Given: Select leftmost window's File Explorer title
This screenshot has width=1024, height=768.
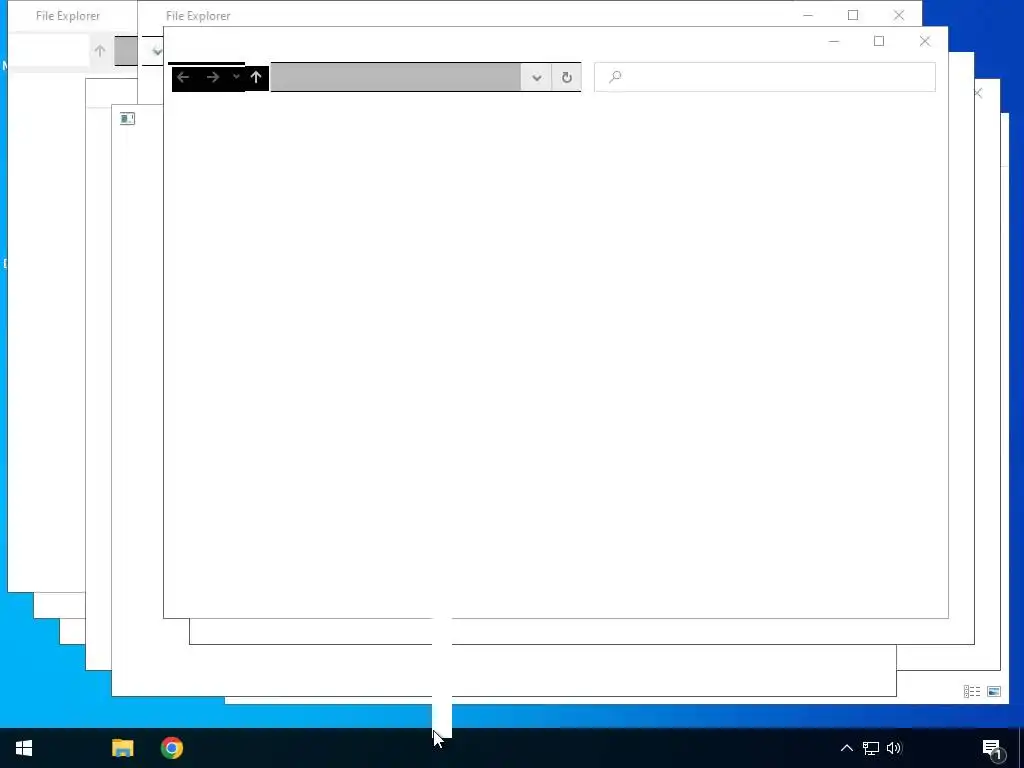Looking at the screenshot, I should (68, 16).
